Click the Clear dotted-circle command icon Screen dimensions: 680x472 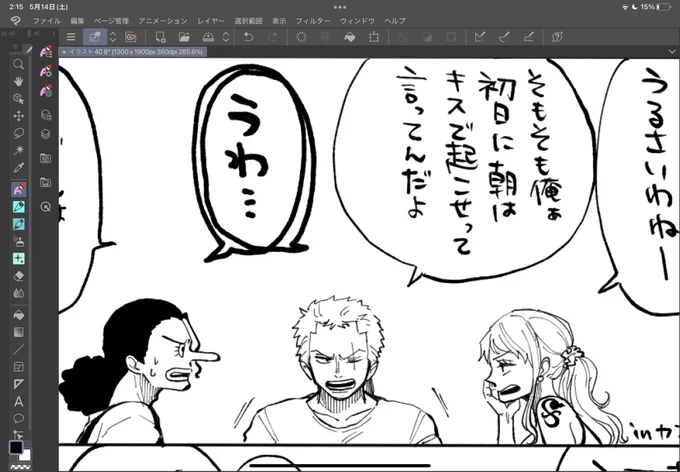tap(301, 37)
